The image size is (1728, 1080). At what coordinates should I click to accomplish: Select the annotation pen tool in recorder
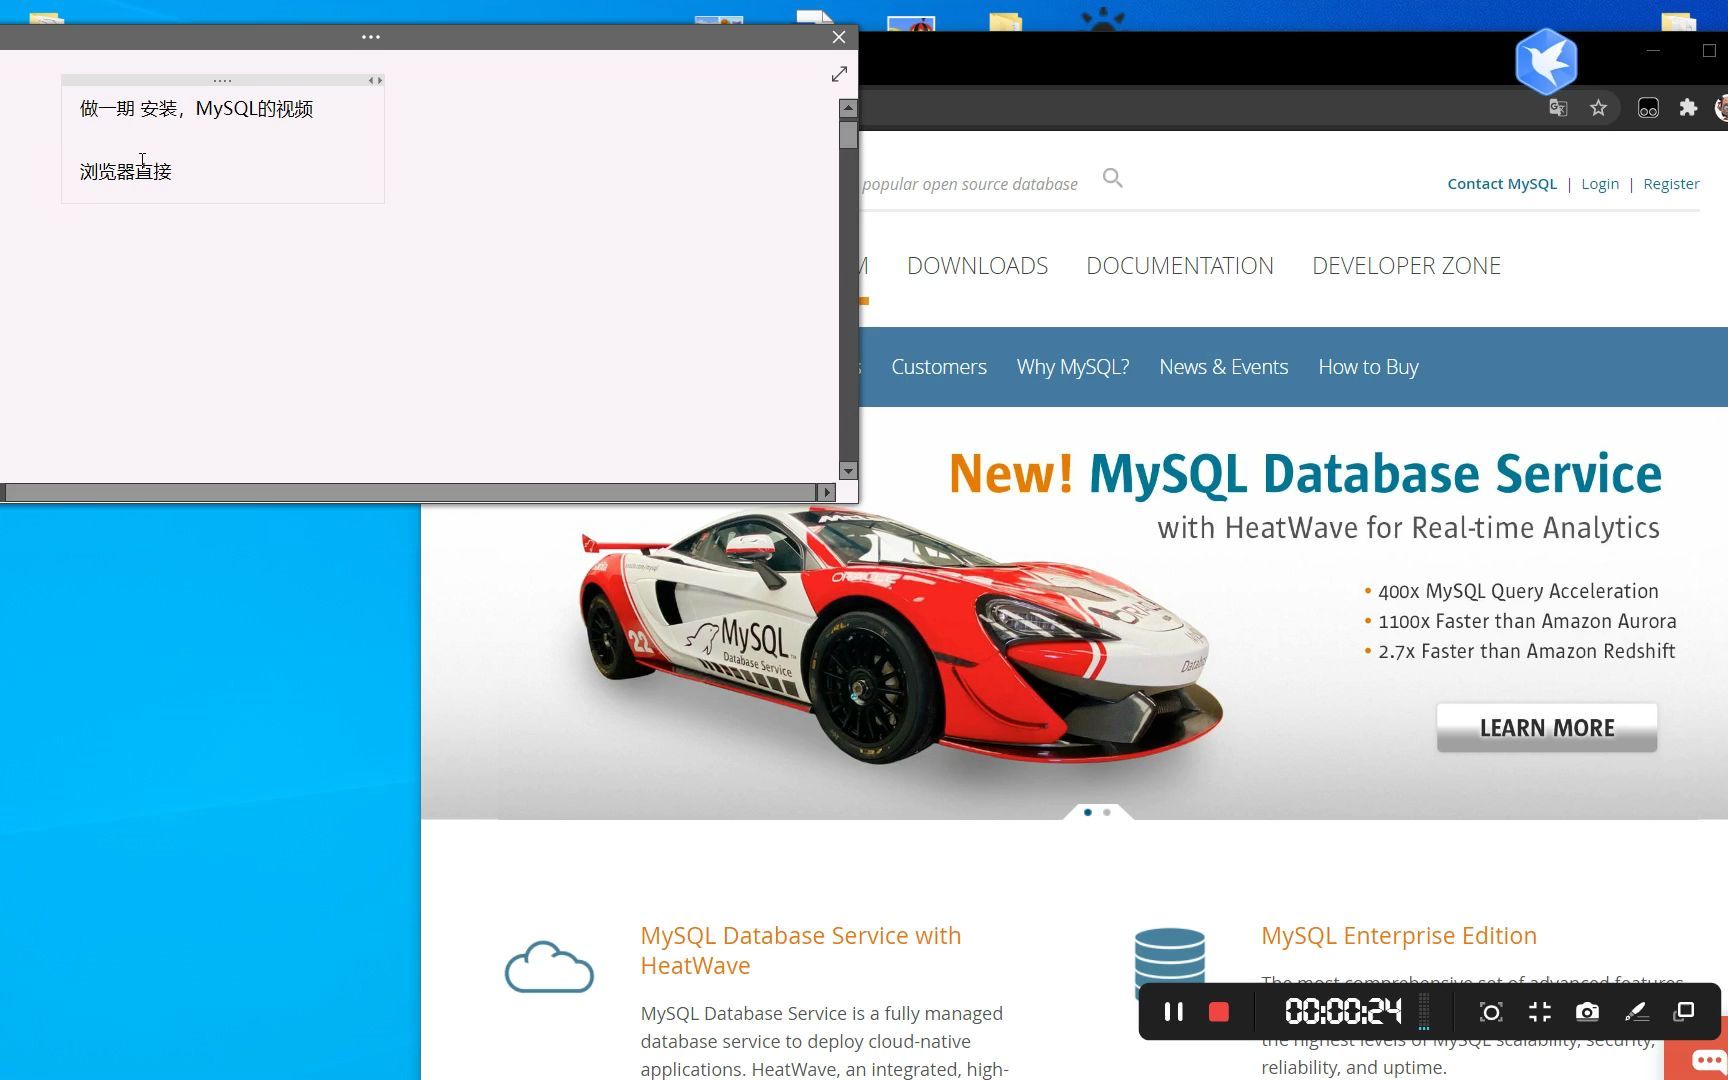[1636, 1012]
